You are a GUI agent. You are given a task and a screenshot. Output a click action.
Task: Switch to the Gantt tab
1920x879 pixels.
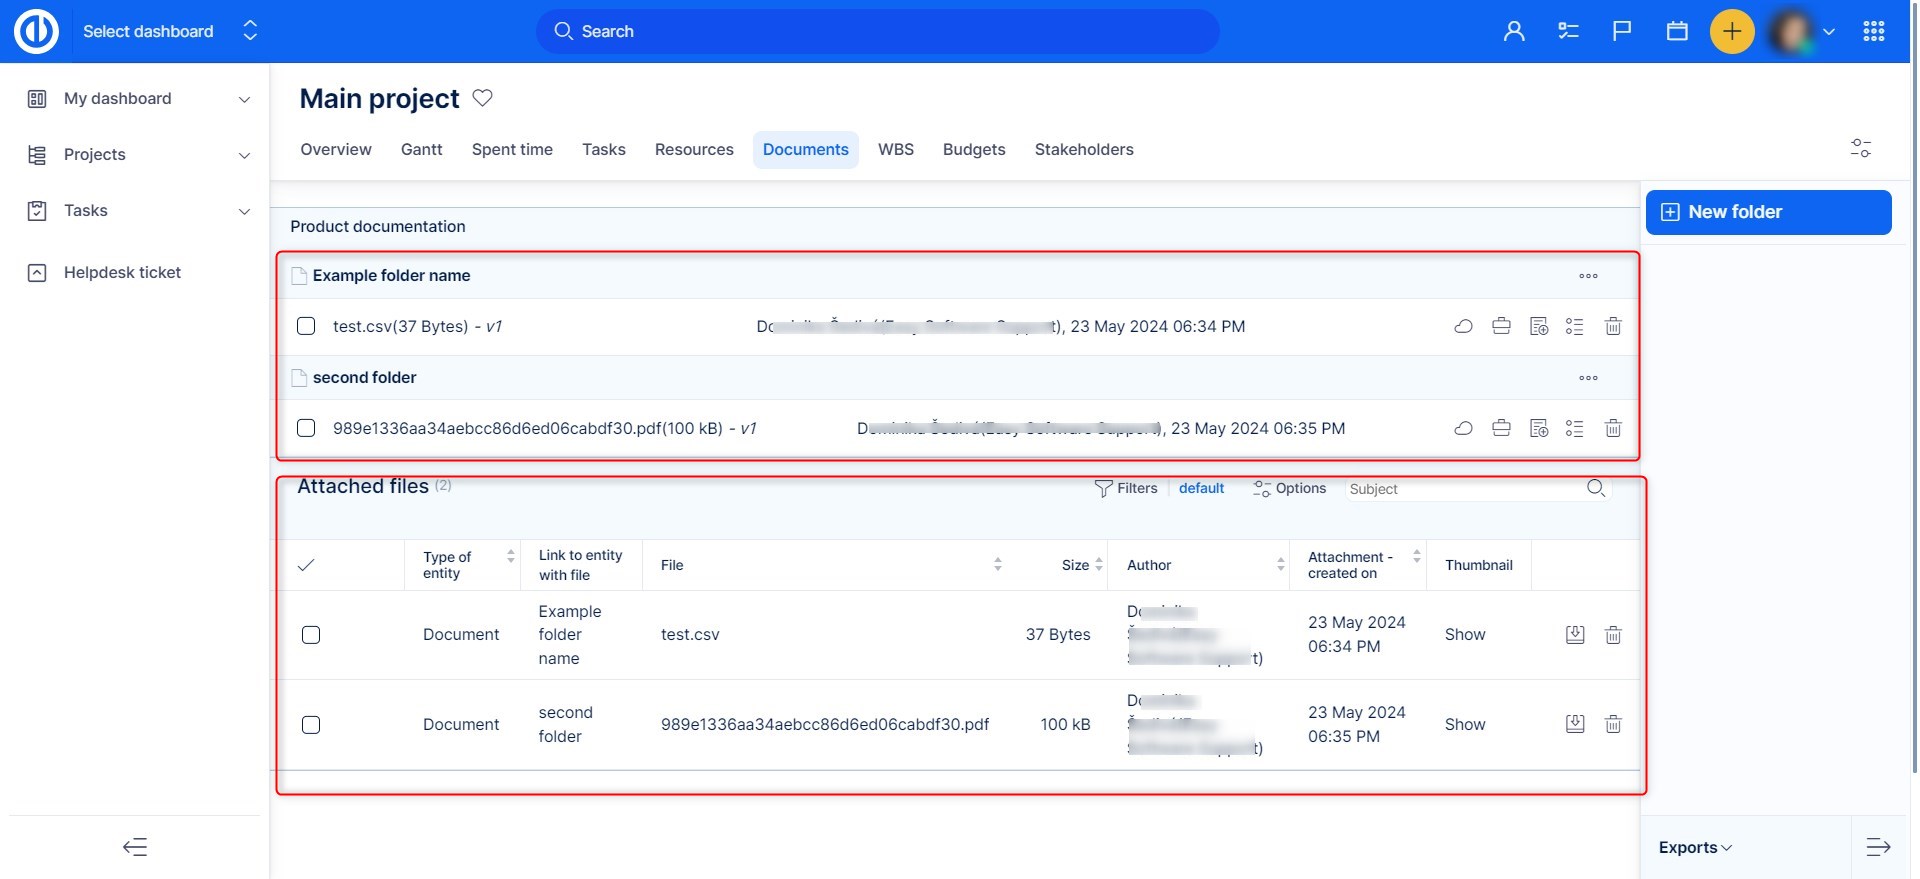click(x=421, y=149)
